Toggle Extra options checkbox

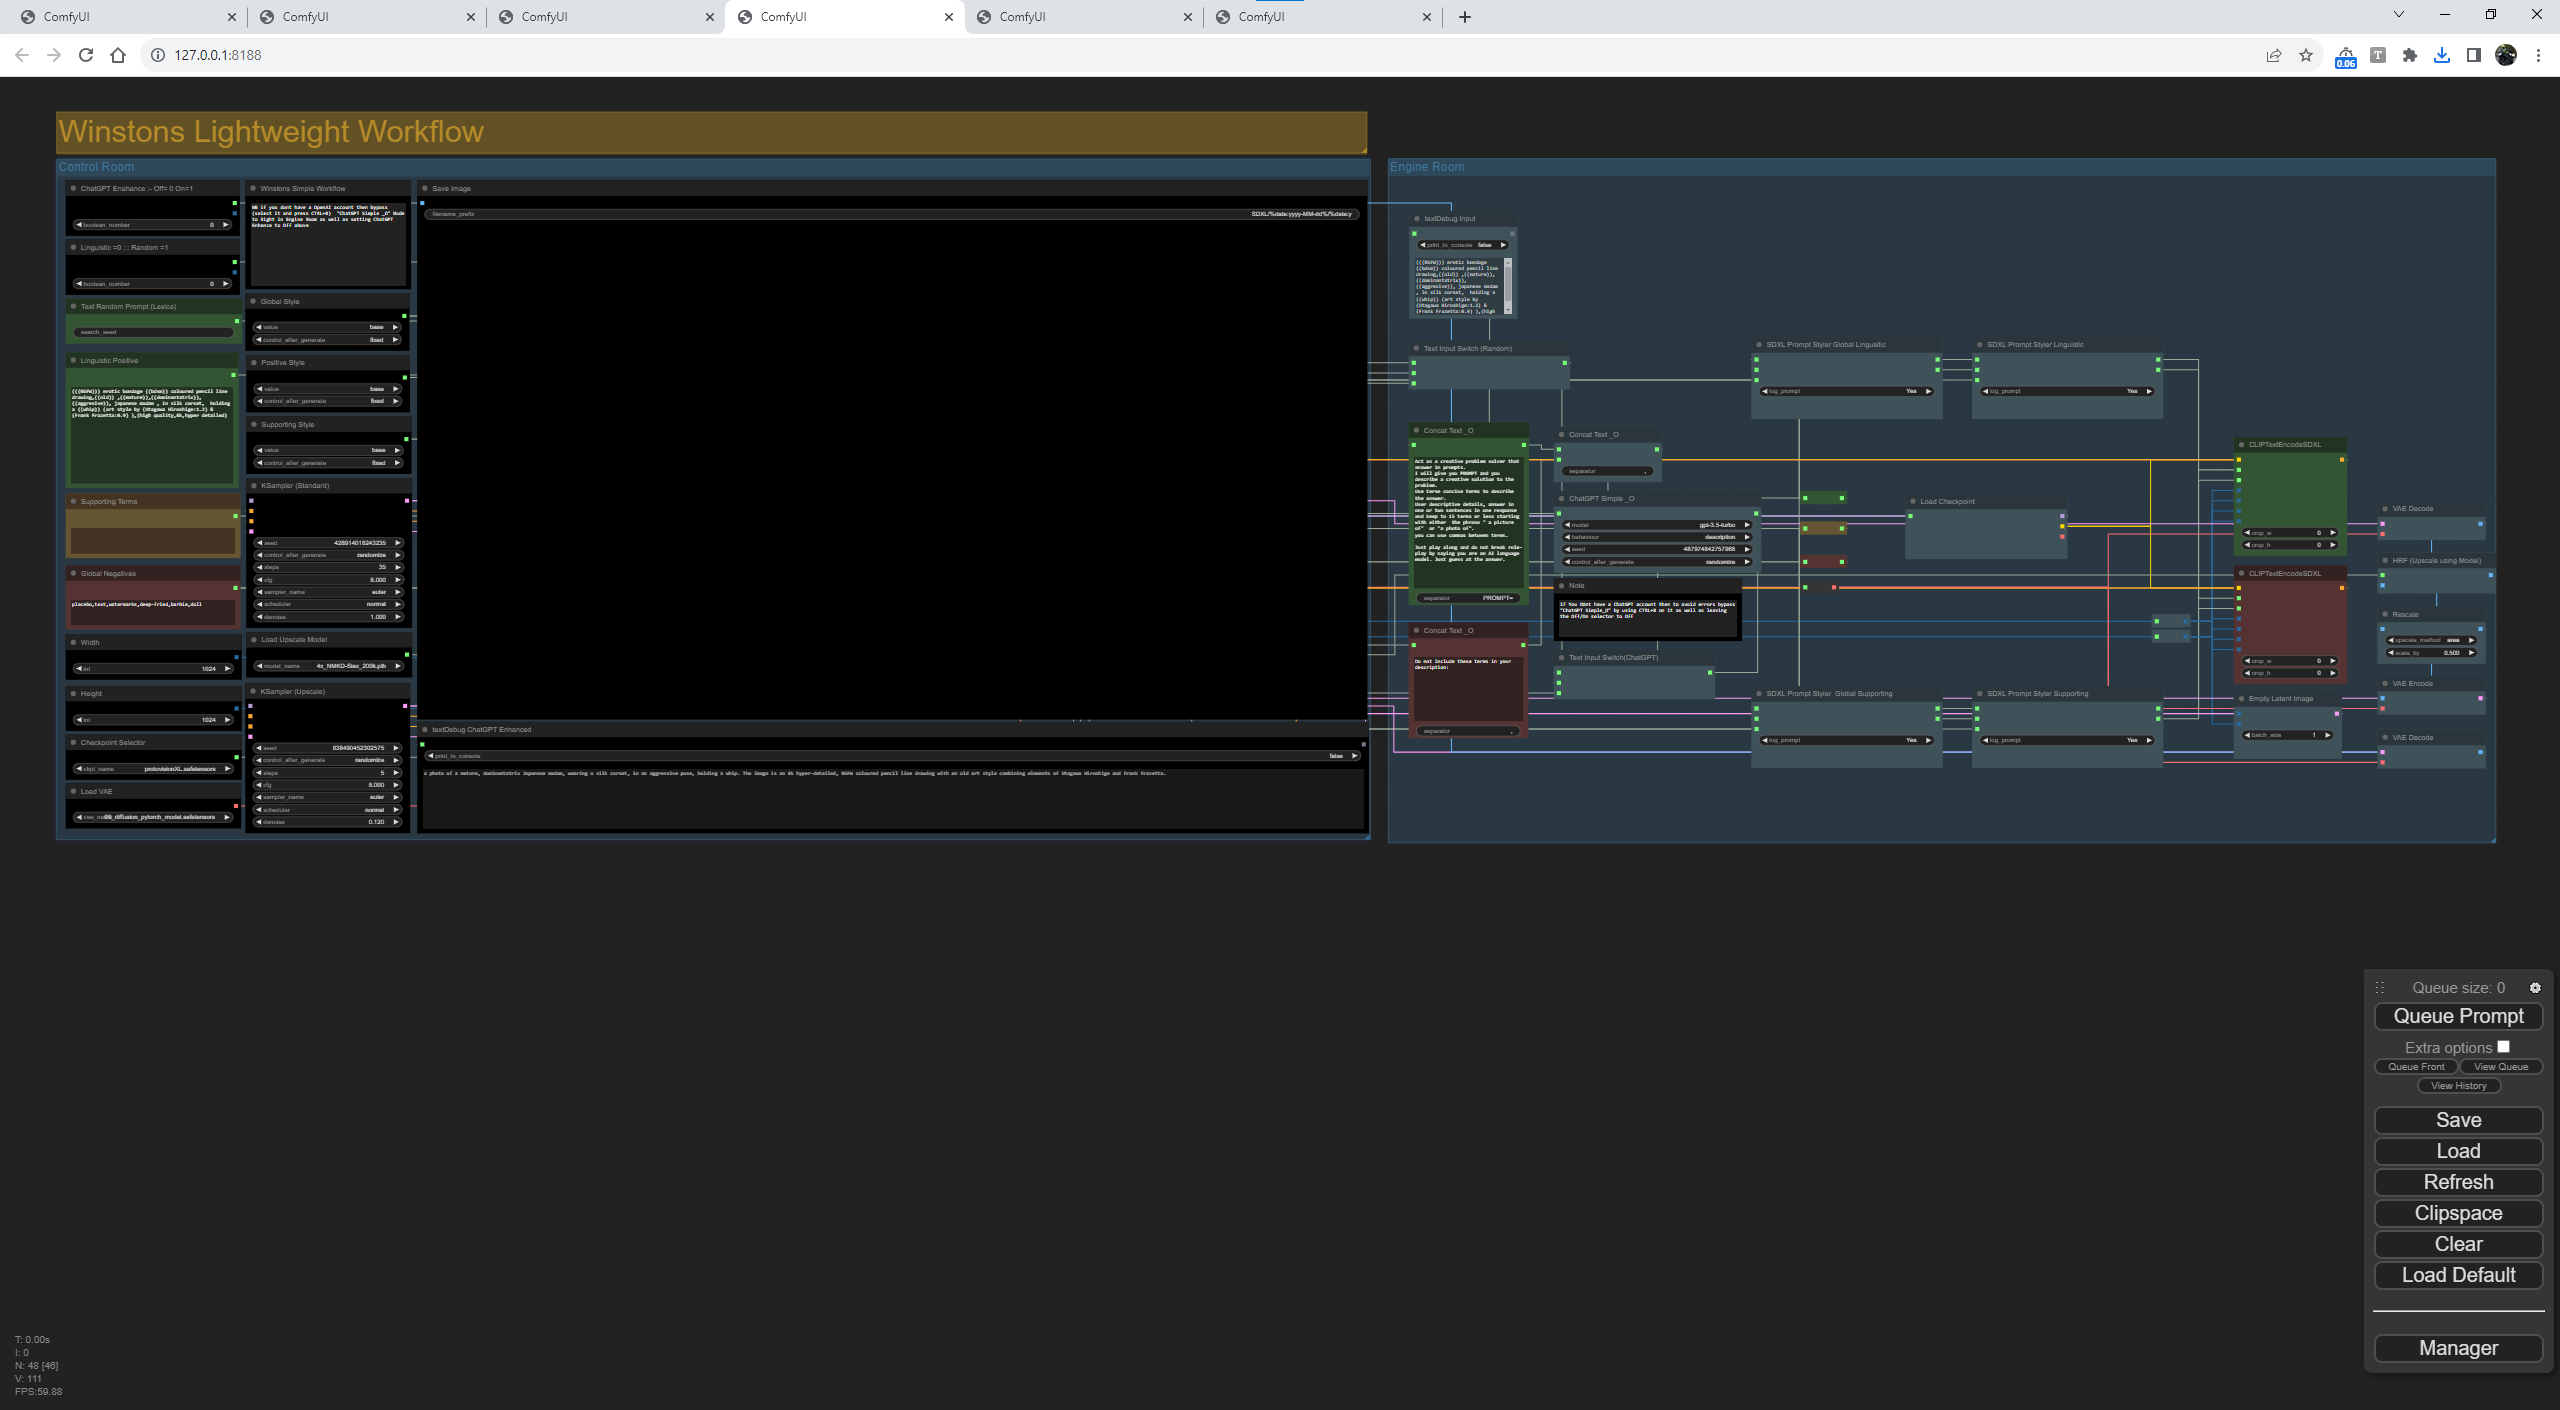(x=2504, y=1044)
